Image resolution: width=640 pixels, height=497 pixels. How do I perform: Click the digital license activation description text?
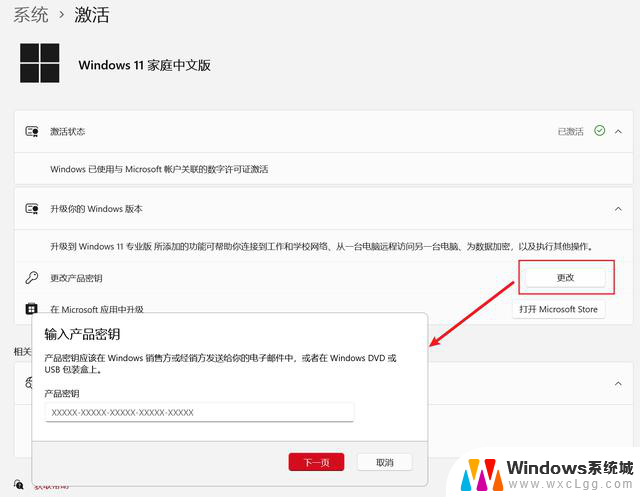tap(159, 169)
